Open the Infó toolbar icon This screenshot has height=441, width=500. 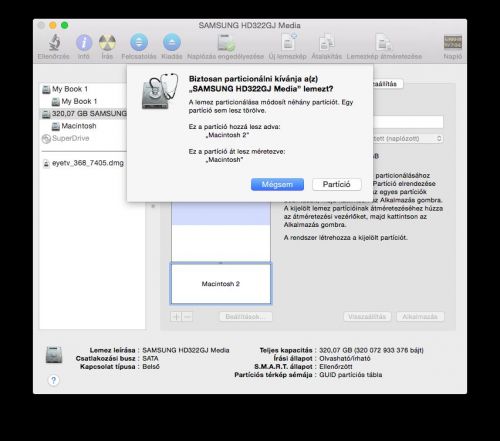[x=84, y=43]
